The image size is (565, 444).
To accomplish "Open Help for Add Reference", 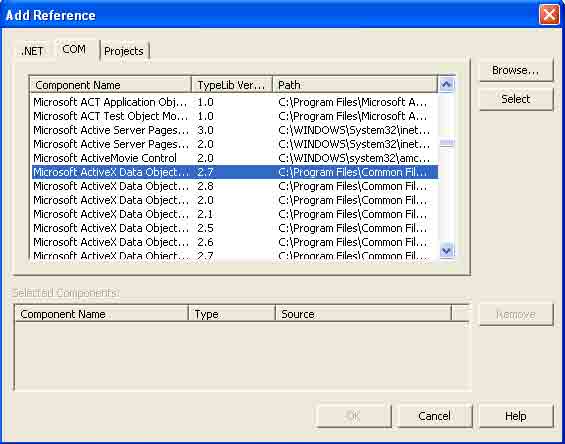I will 516,416.
